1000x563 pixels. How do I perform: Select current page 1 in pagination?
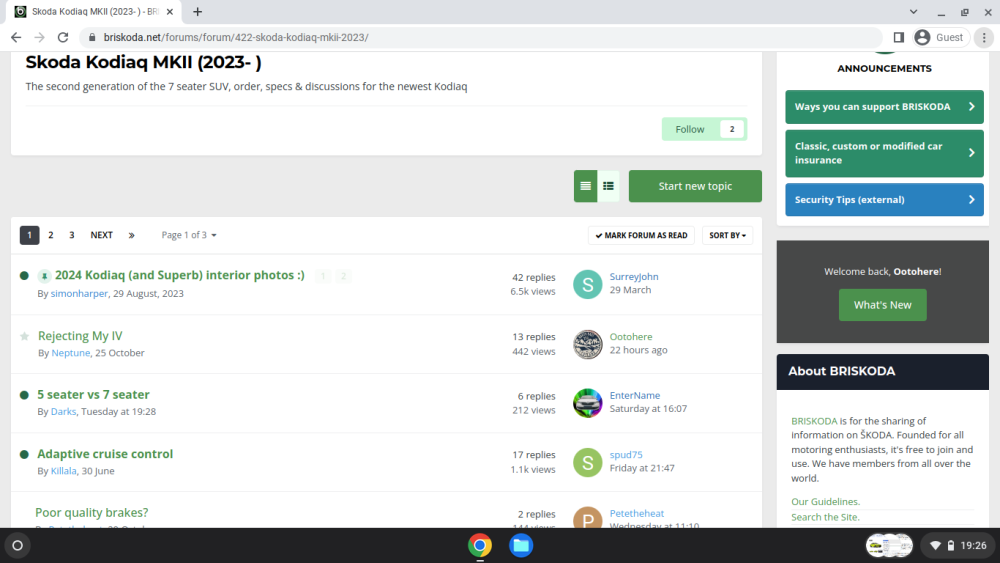click(29, 235)
